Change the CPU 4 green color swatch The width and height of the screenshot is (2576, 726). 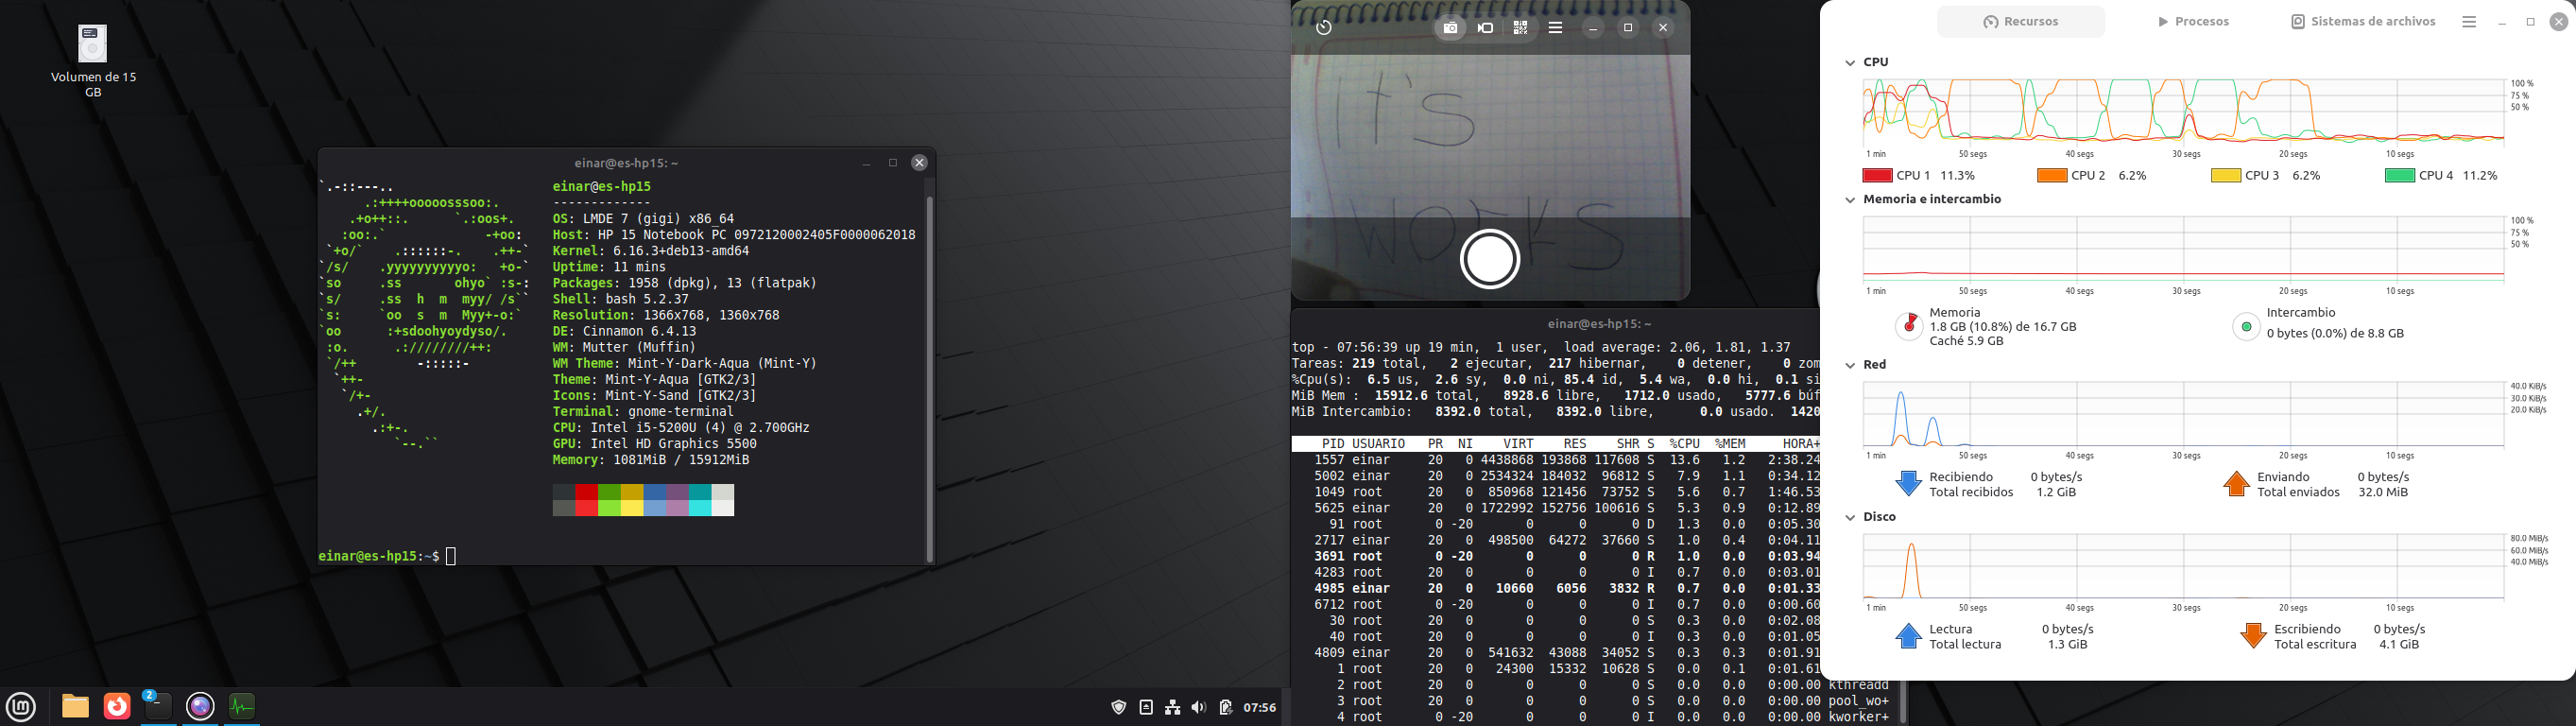[x=2400, y=176]
